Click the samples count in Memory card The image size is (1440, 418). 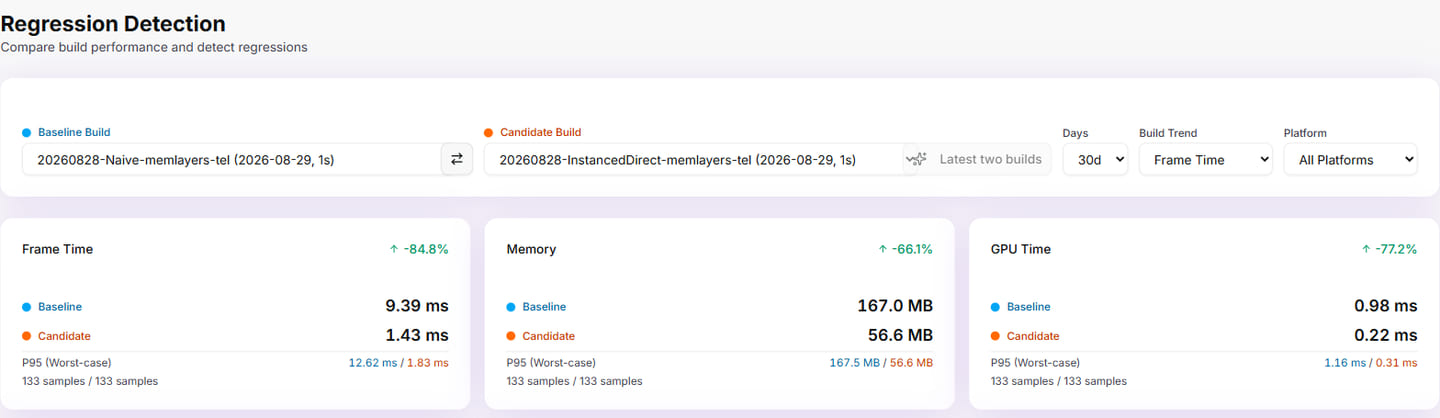click(575, 381)
